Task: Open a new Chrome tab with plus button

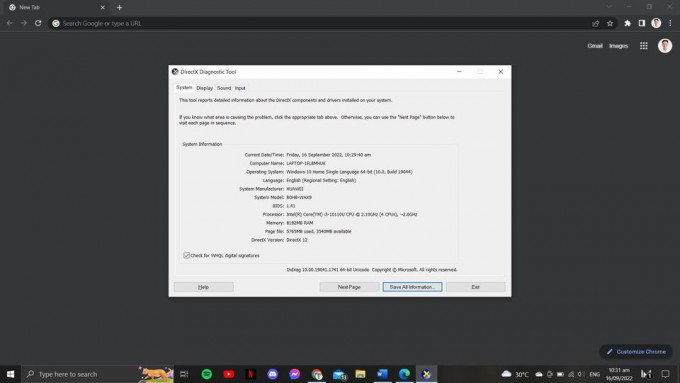Action: pos(119,7)
